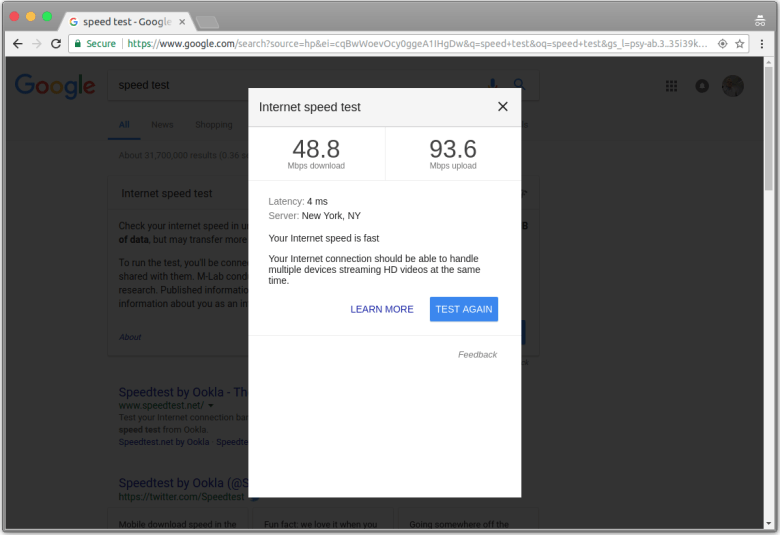
Task: Open the LEARN MORE link
Action: pos(381,309)
